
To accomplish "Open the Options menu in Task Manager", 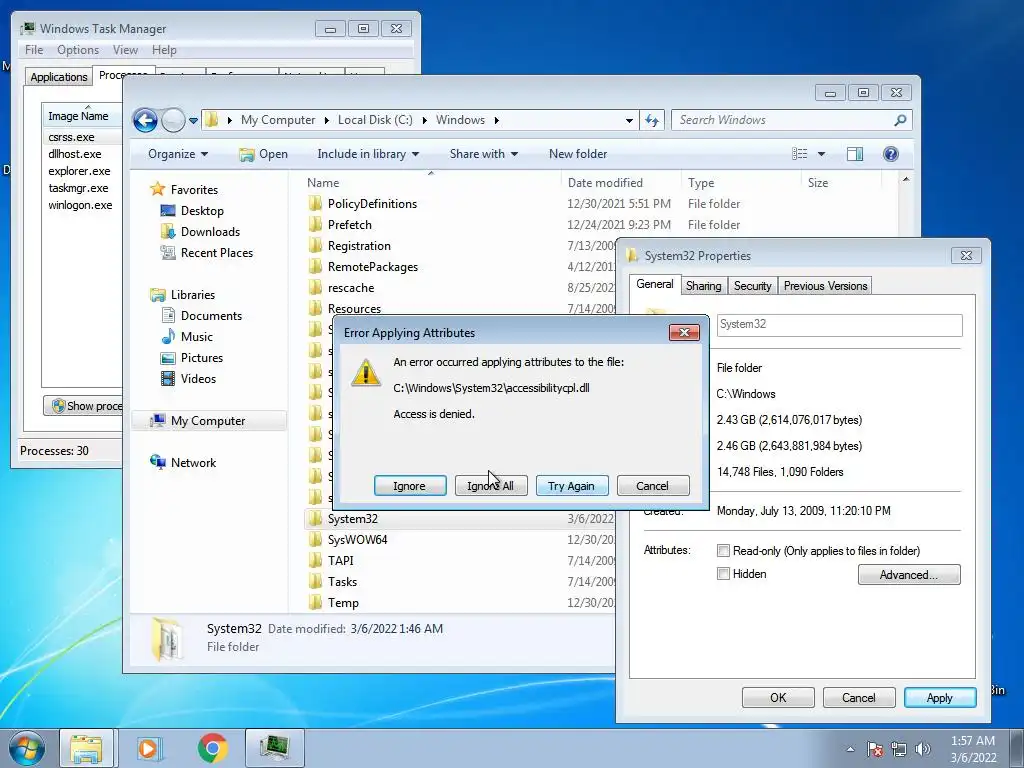I will coord(78,50).
